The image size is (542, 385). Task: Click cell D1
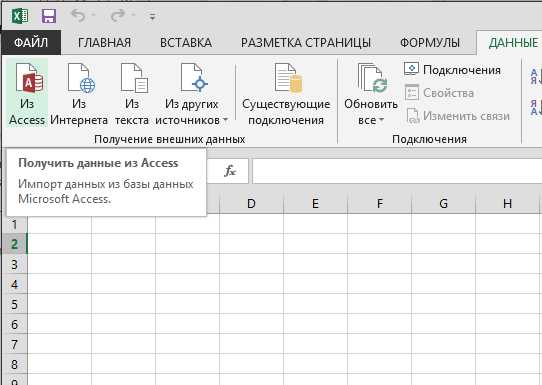tap(251, 224)
